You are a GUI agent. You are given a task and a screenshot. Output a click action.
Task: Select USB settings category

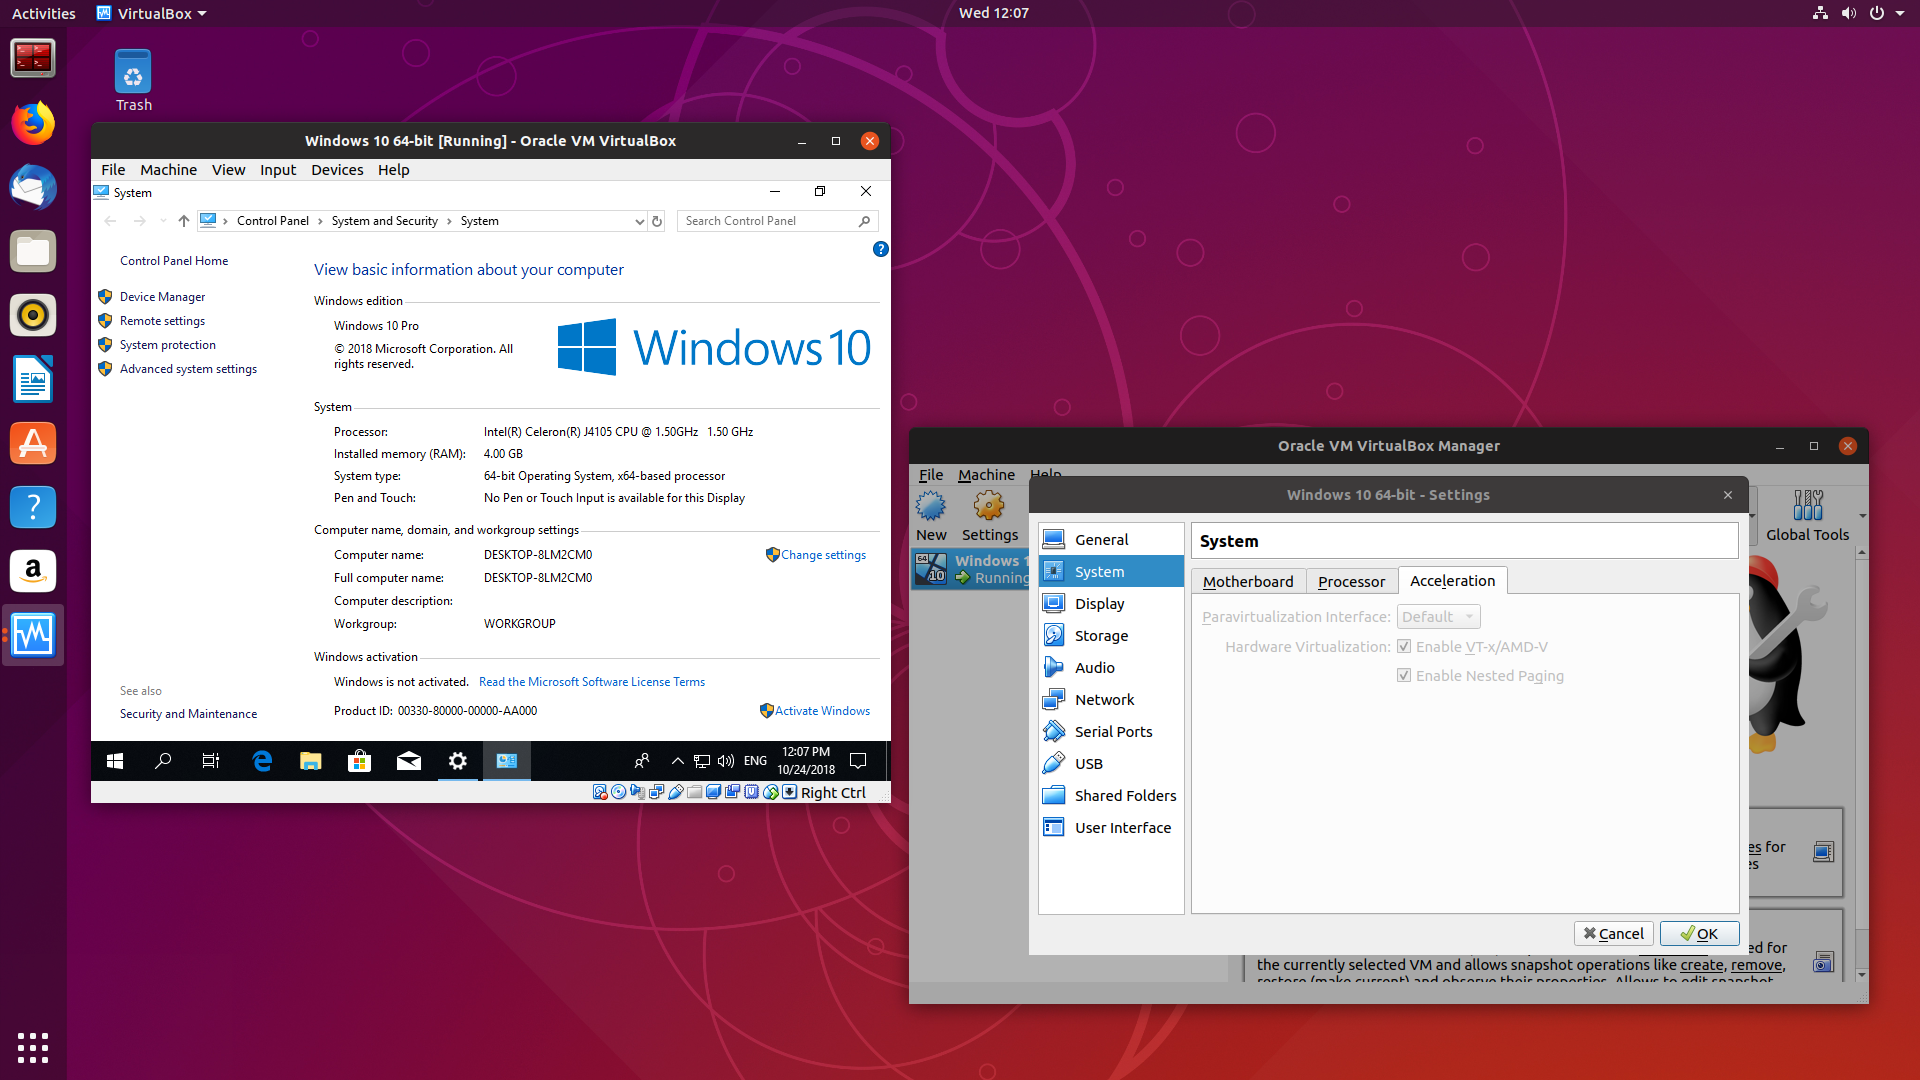[1110, 763]
